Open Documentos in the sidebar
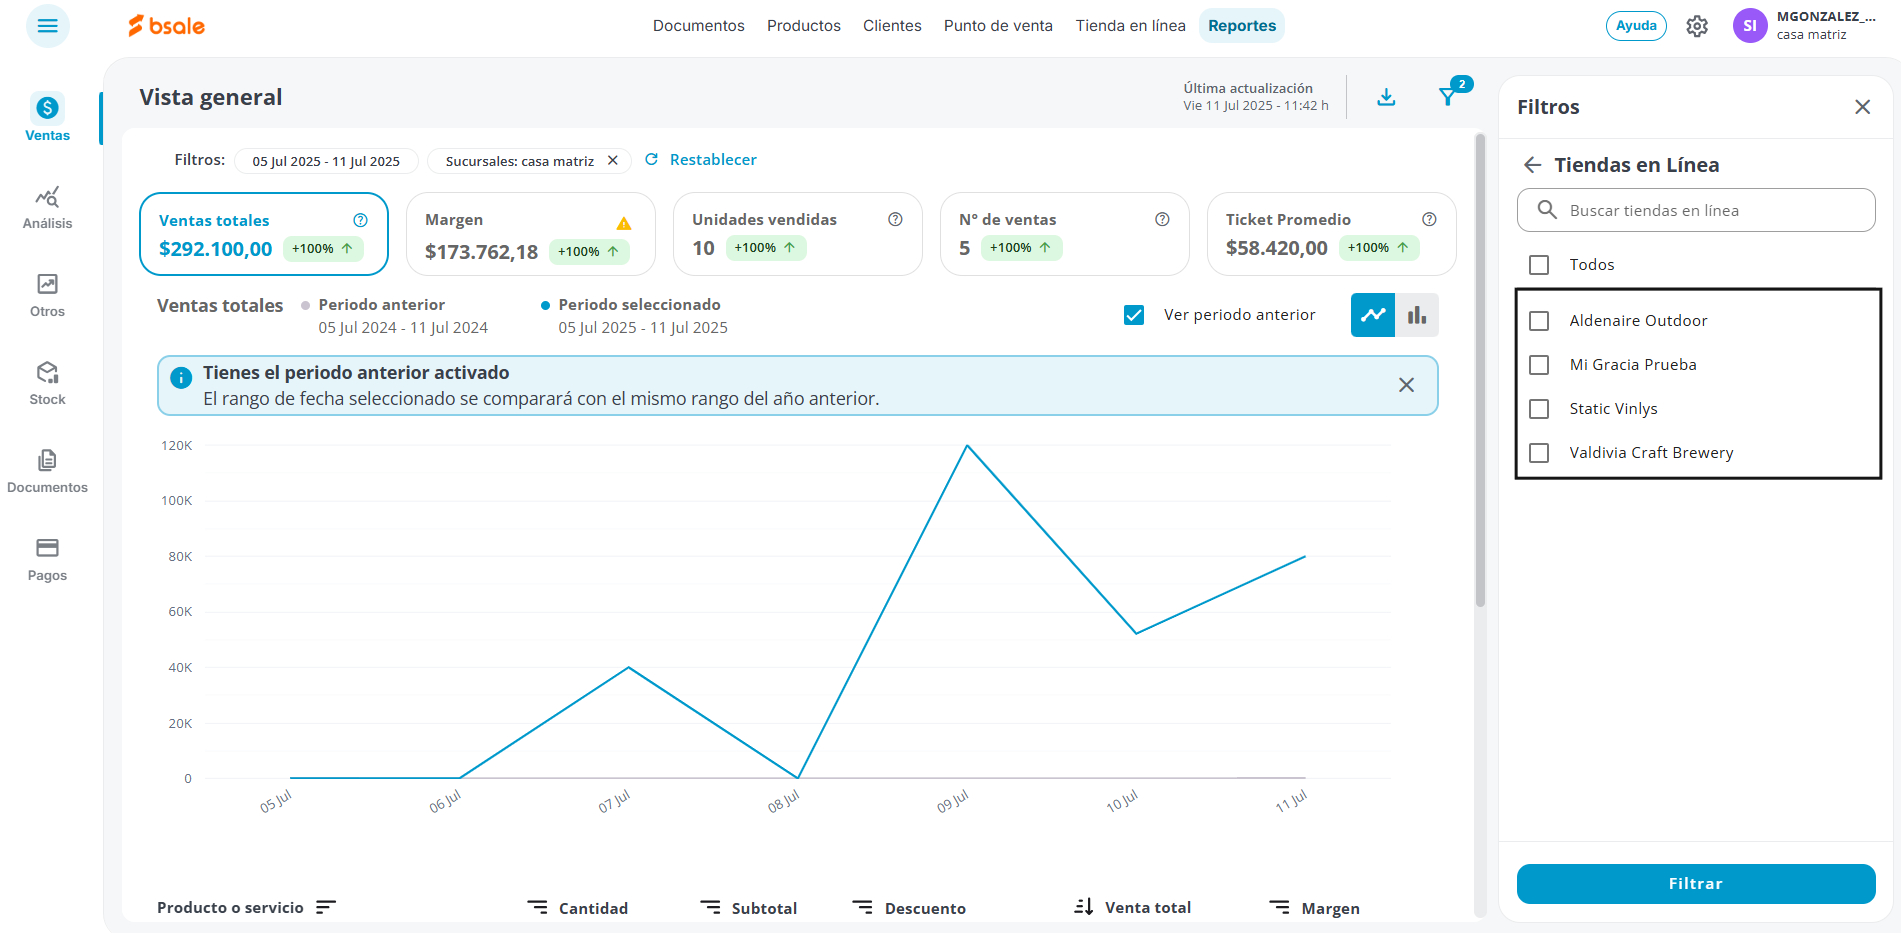This screenshot has width=1901, height=933. pyautogui.click(x=47, y=471)
